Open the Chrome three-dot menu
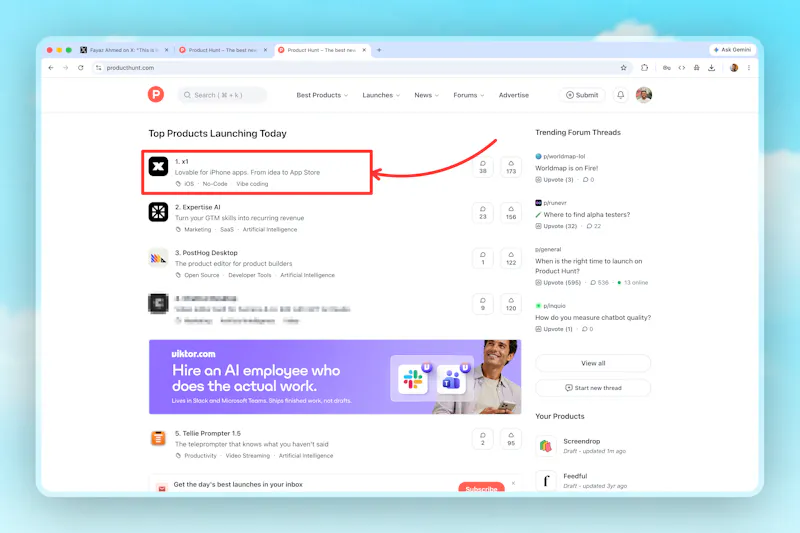The height and width of the screenshot is (533, 800). (748, 68)
